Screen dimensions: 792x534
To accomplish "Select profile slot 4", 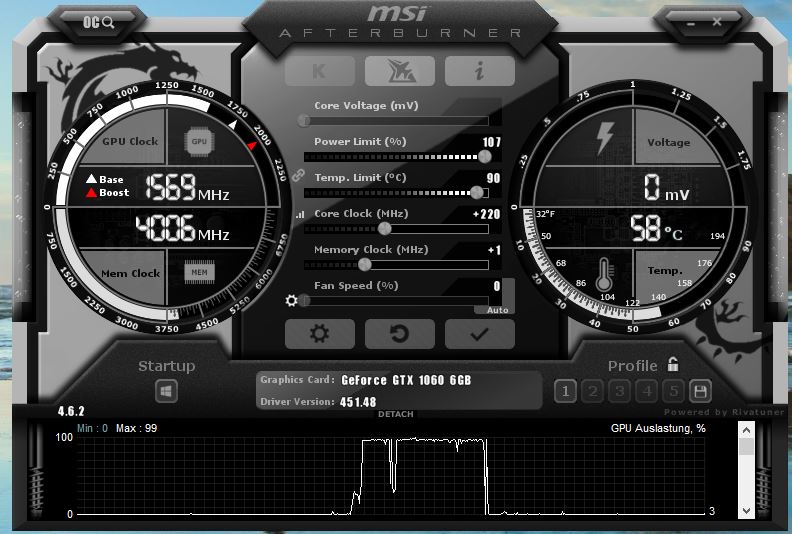I will 647,391.
